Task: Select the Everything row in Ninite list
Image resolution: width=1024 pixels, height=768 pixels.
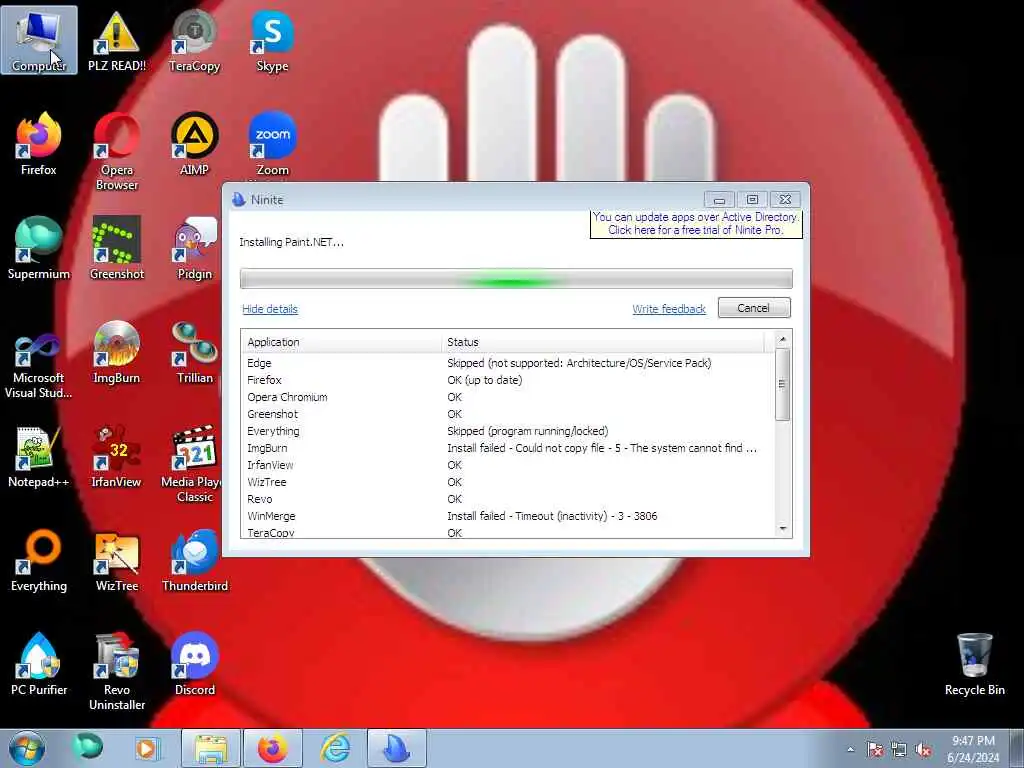Action: click(508, 430)
